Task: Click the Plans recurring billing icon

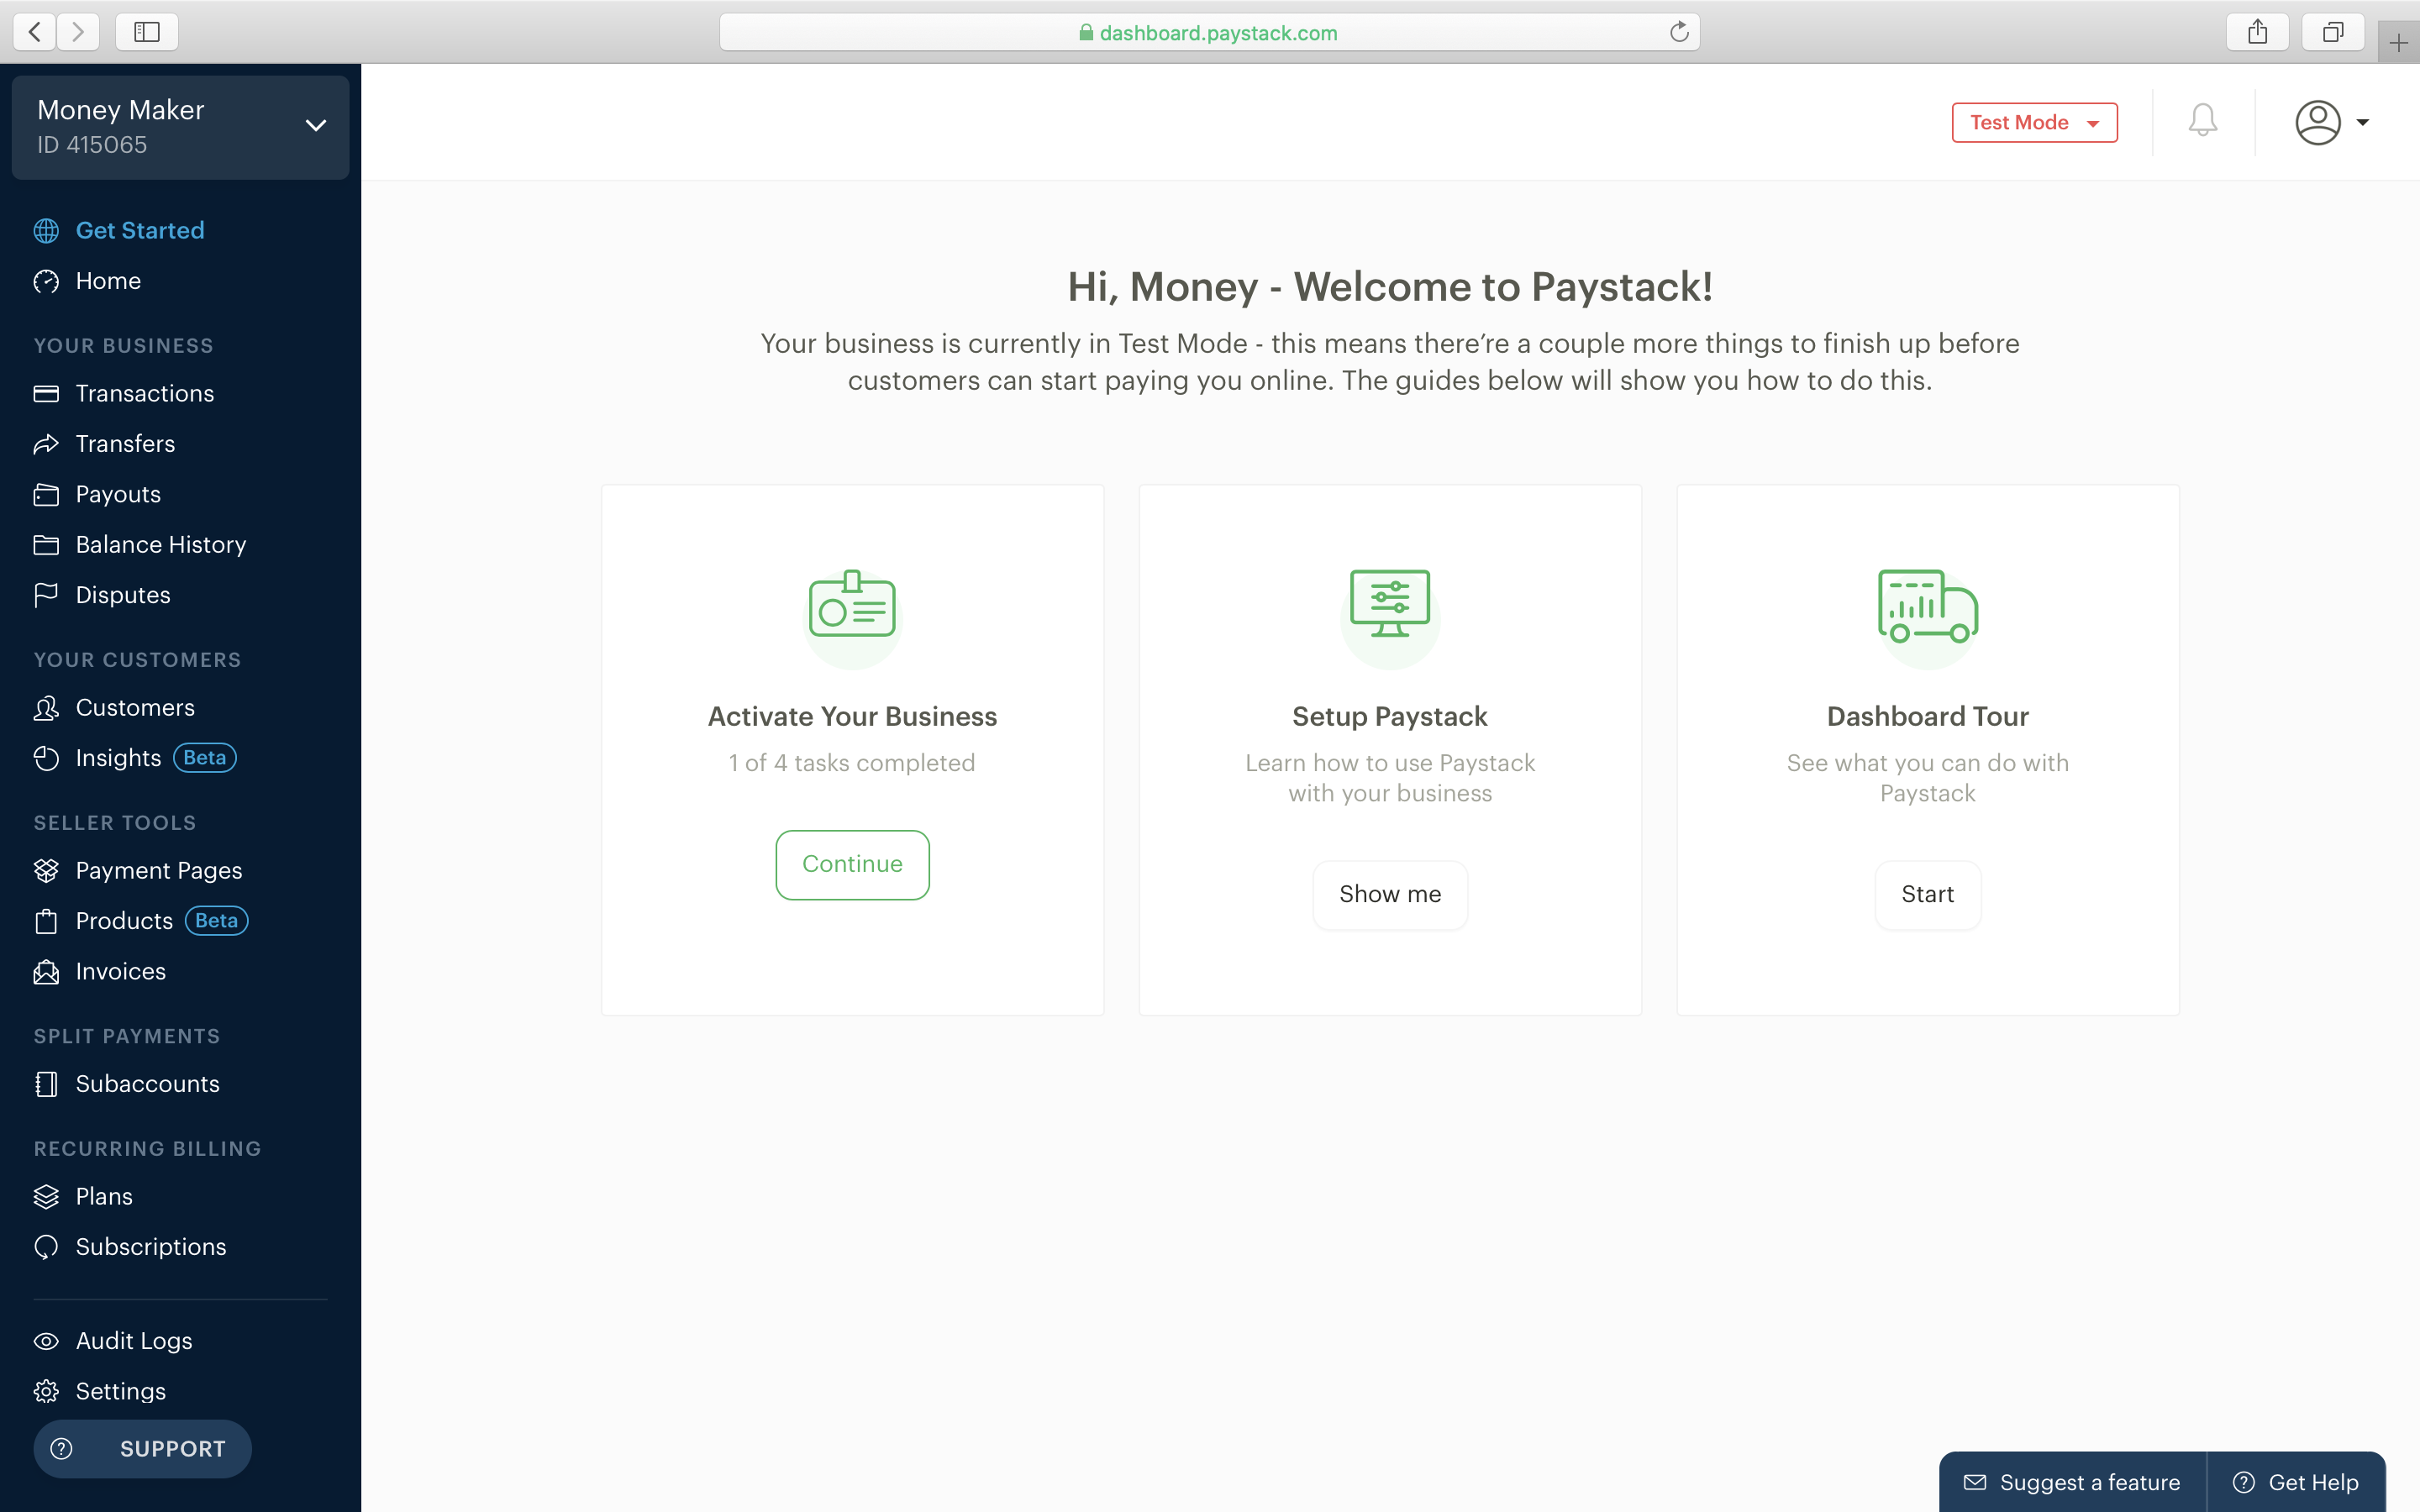Action: 47,1197
